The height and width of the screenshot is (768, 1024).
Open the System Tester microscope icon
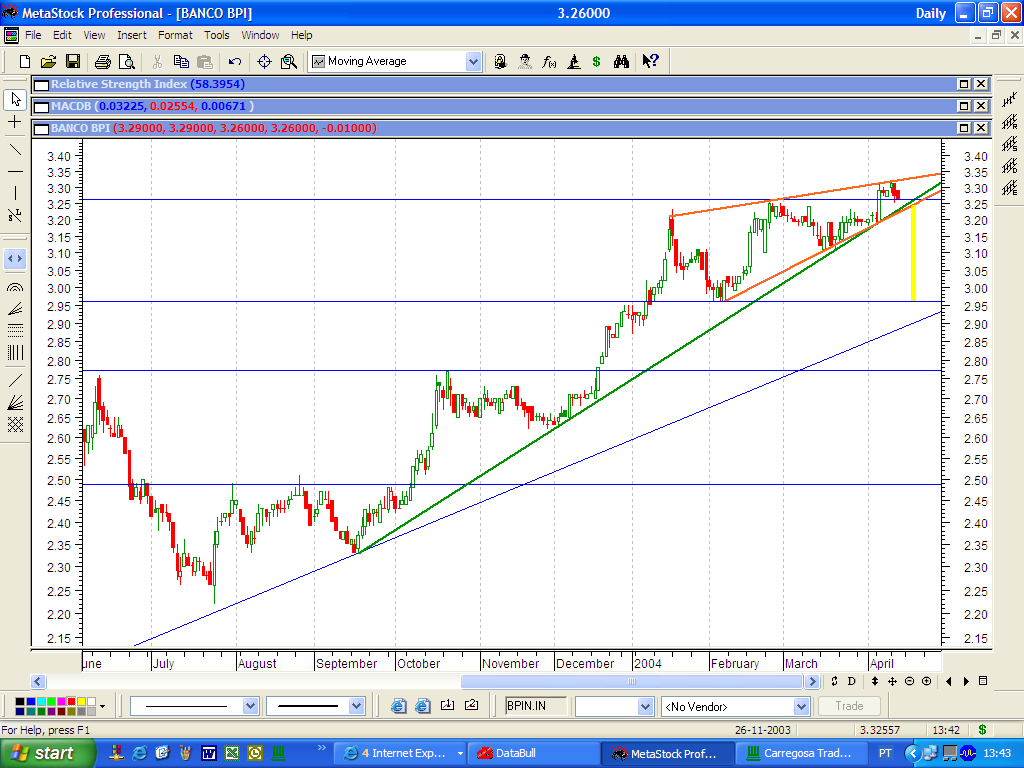(573, 61)
